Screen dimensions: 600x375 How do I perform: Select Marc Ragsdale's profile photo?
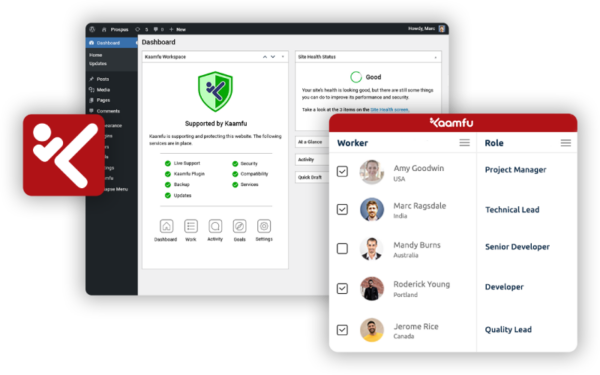click(372, 209)
